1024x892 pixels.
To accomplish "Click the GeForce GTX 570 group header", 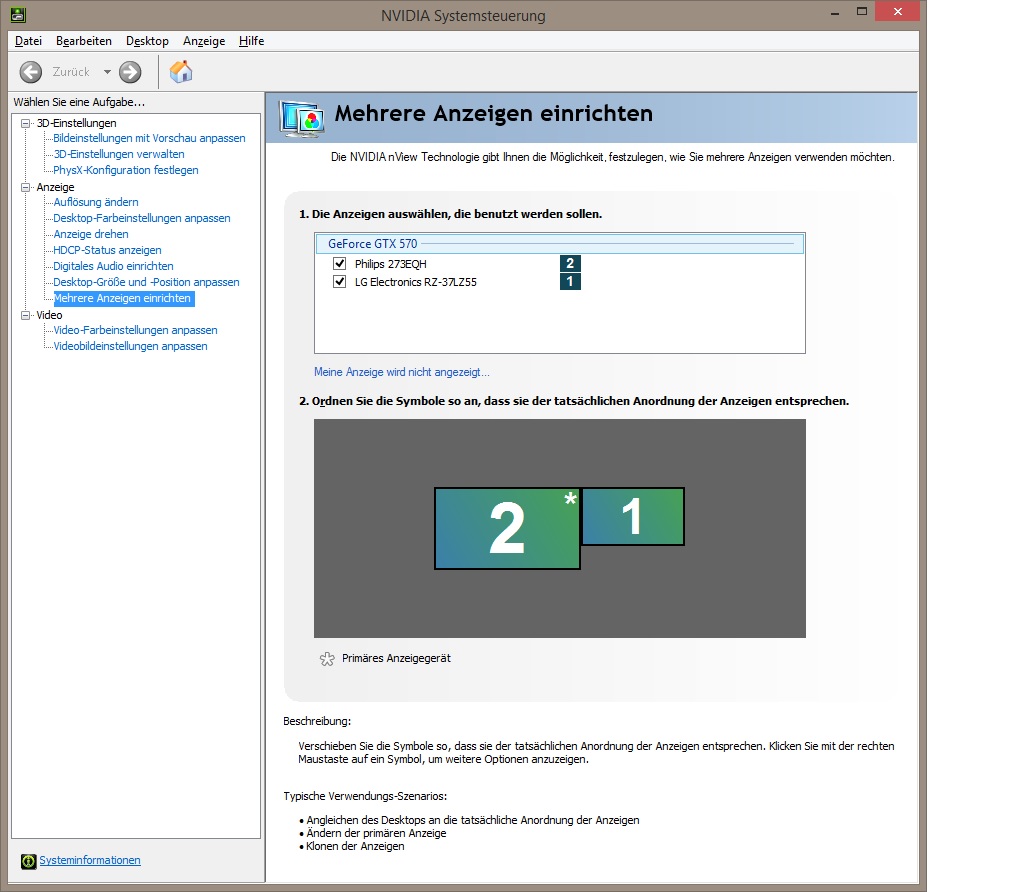I will (559, 244).
